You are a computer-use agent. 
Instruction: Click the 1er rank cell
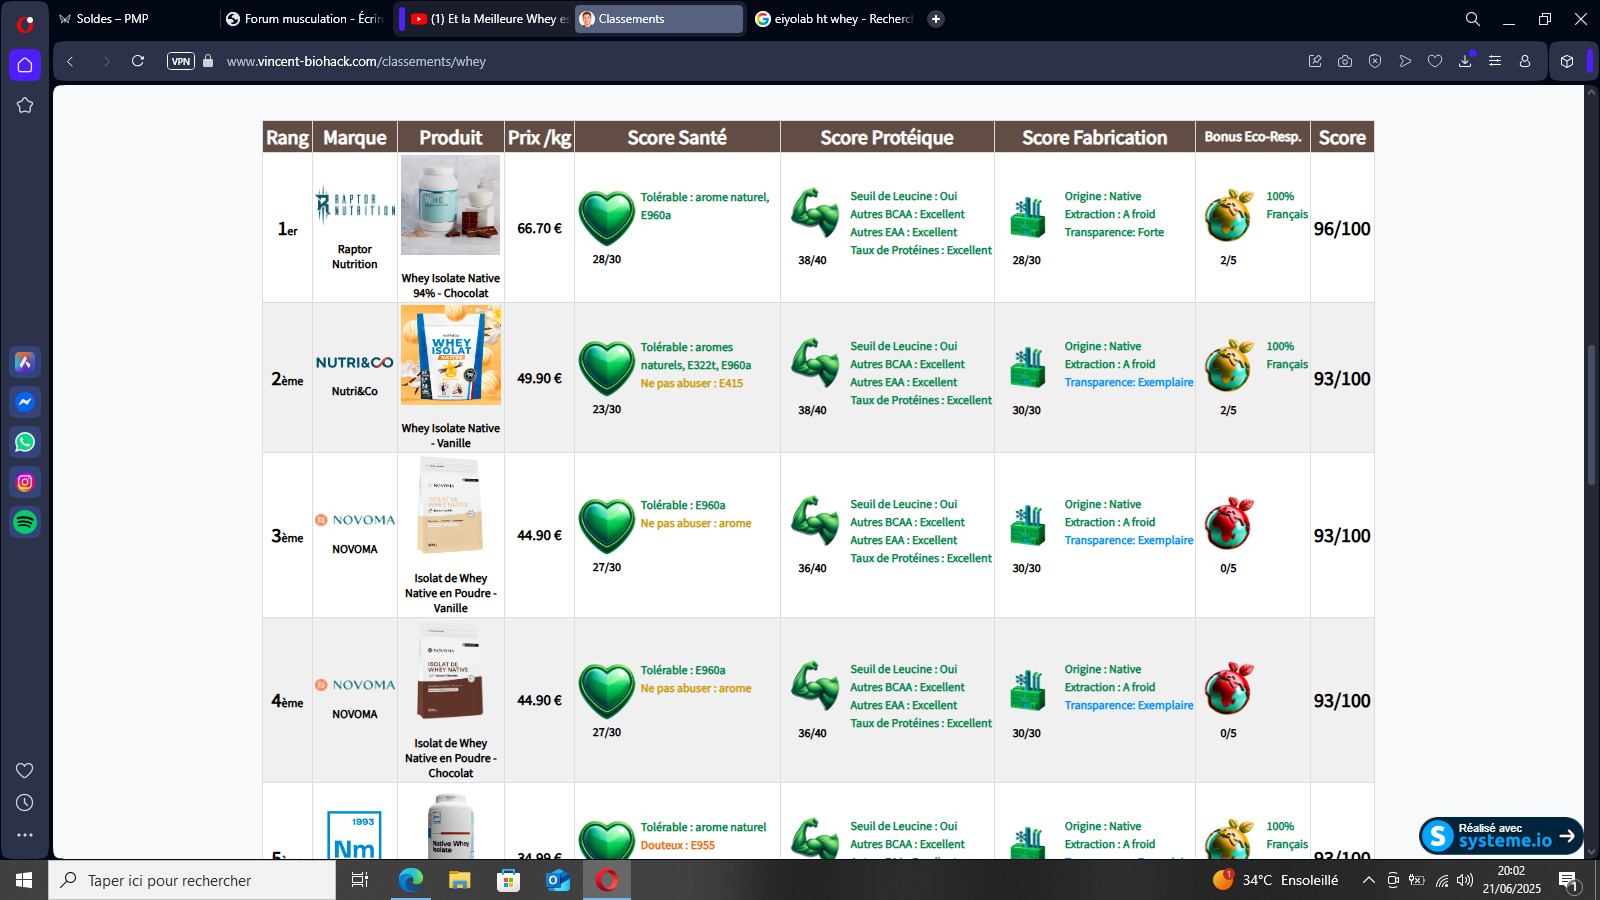coord(288,228)
